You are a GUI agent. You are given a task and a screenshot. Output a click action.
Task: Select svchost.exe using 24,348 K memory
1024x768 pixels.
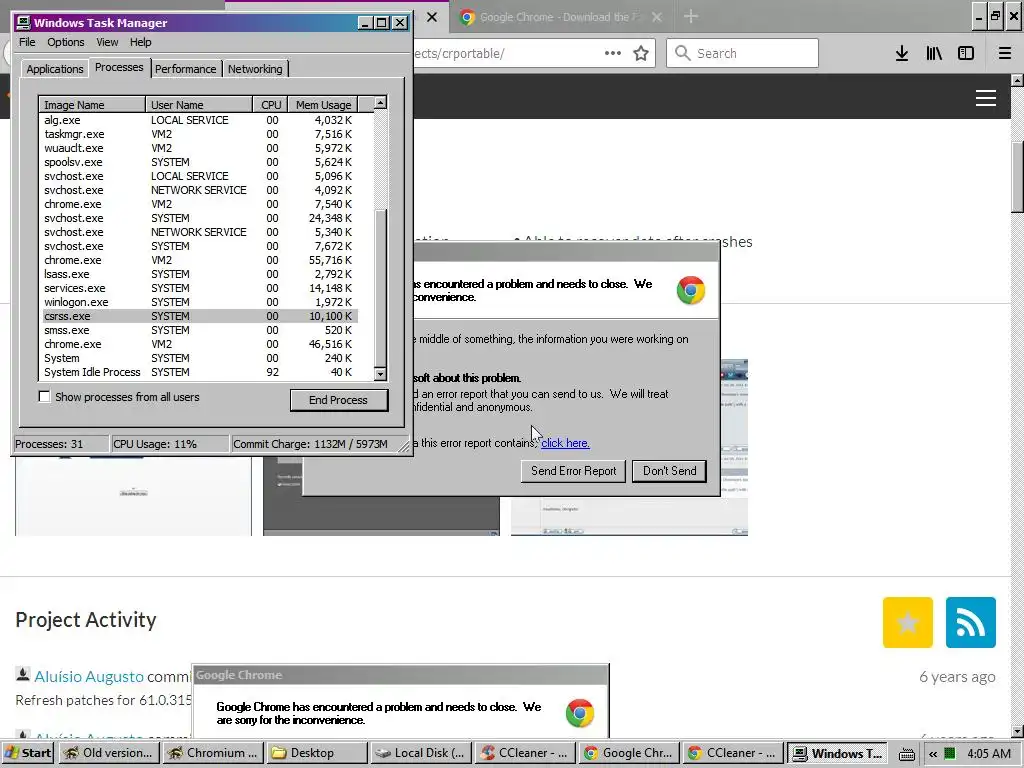coord(199,218)
